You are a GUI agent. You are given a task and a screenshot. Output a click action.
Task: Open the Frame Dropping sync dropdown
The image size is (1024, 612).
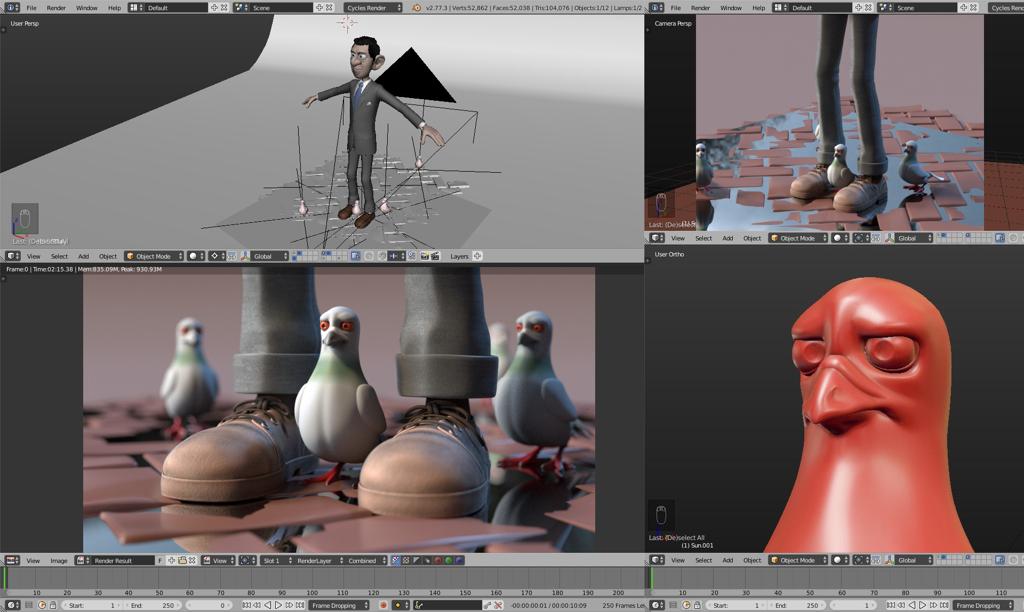coord(339,605)
